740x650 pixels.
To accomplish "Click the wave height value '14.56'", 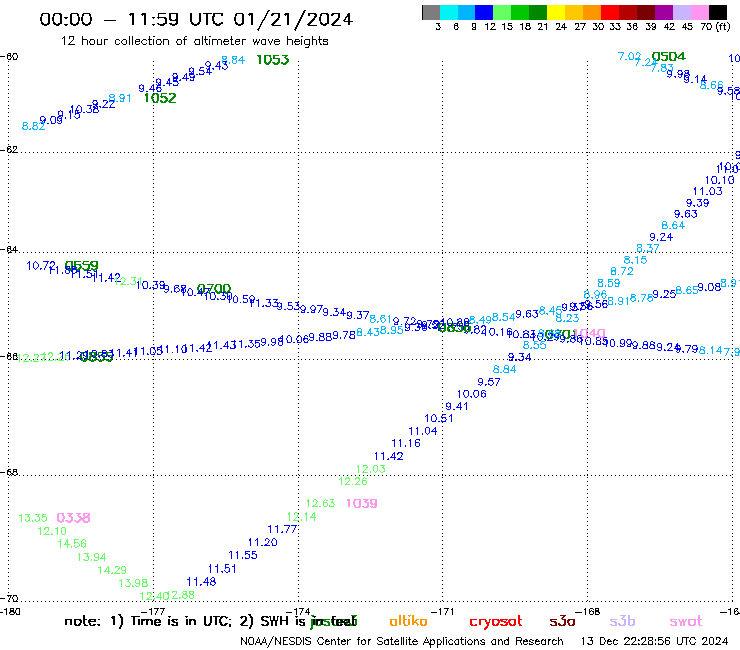I will click(72, 544).
